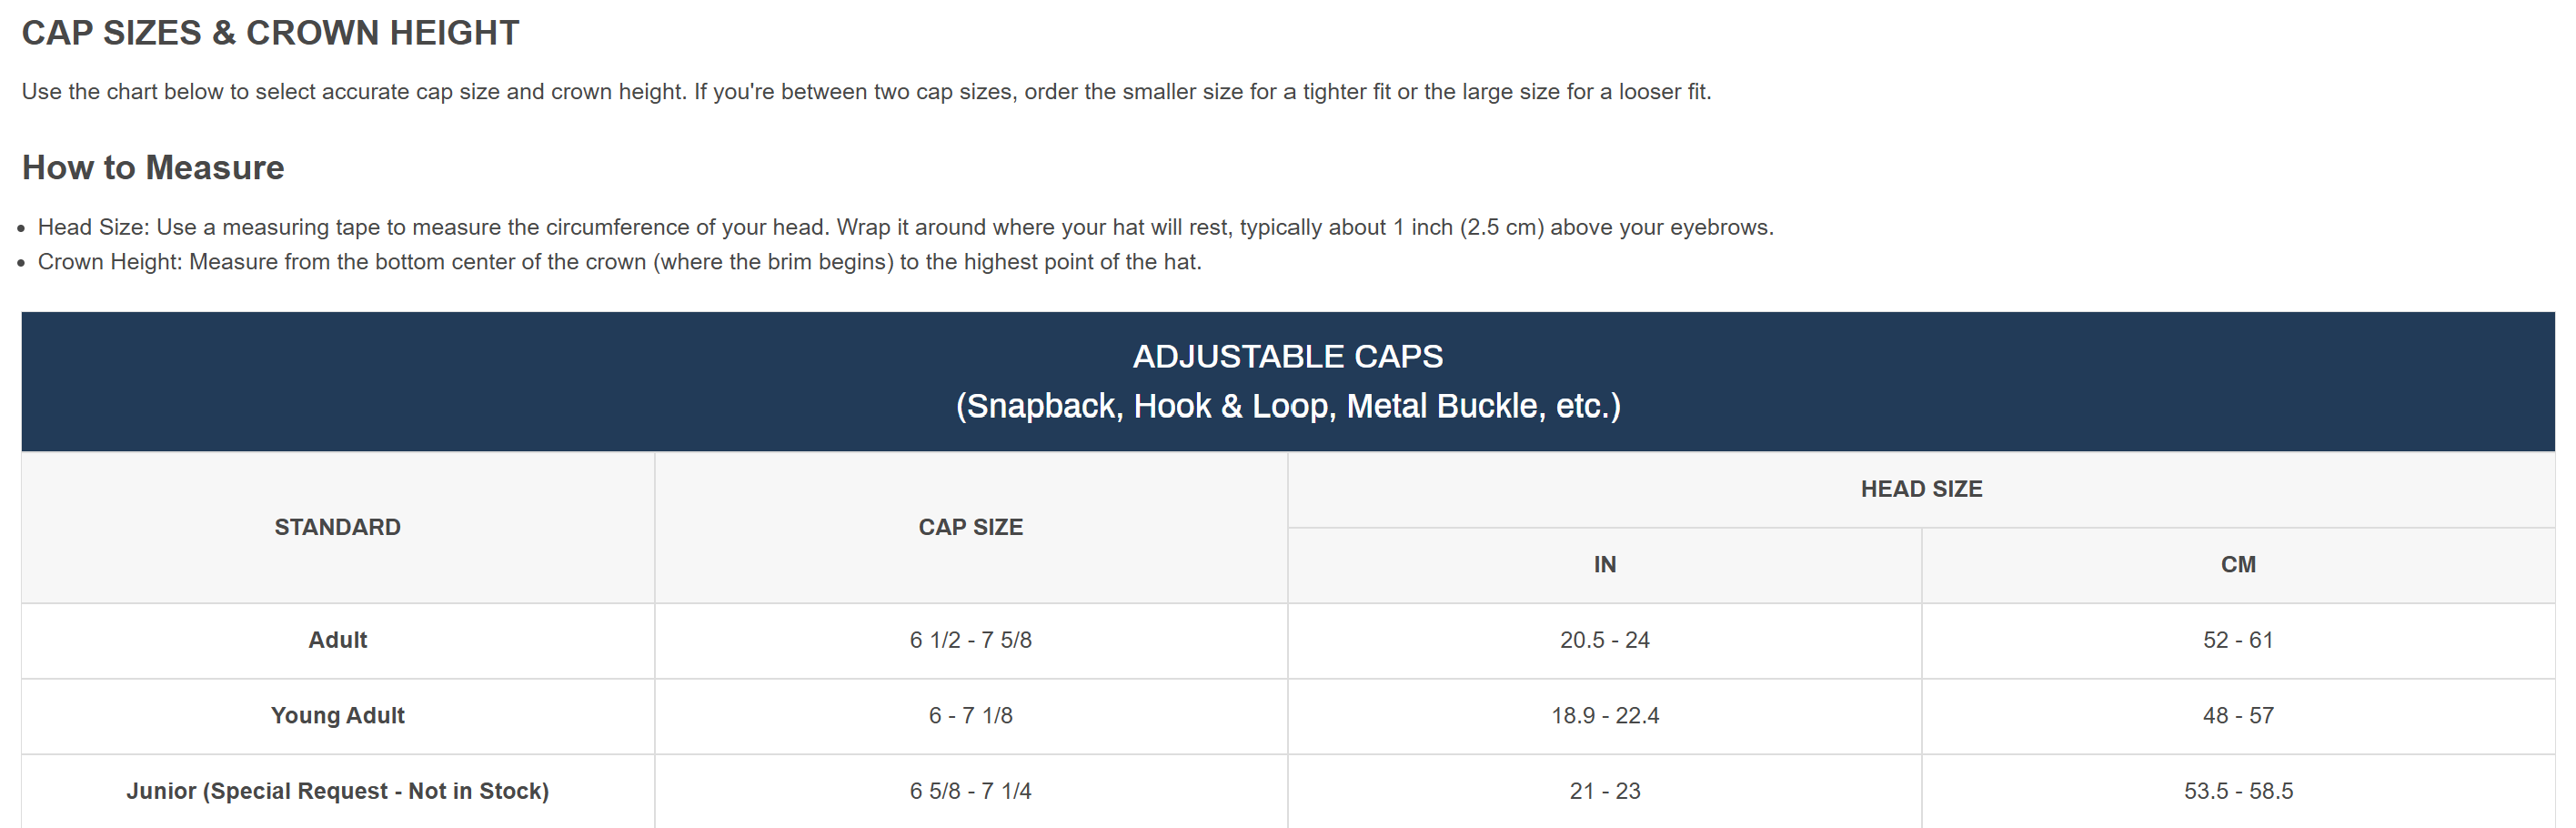Click the IN sub-column header

(1604, 565)
